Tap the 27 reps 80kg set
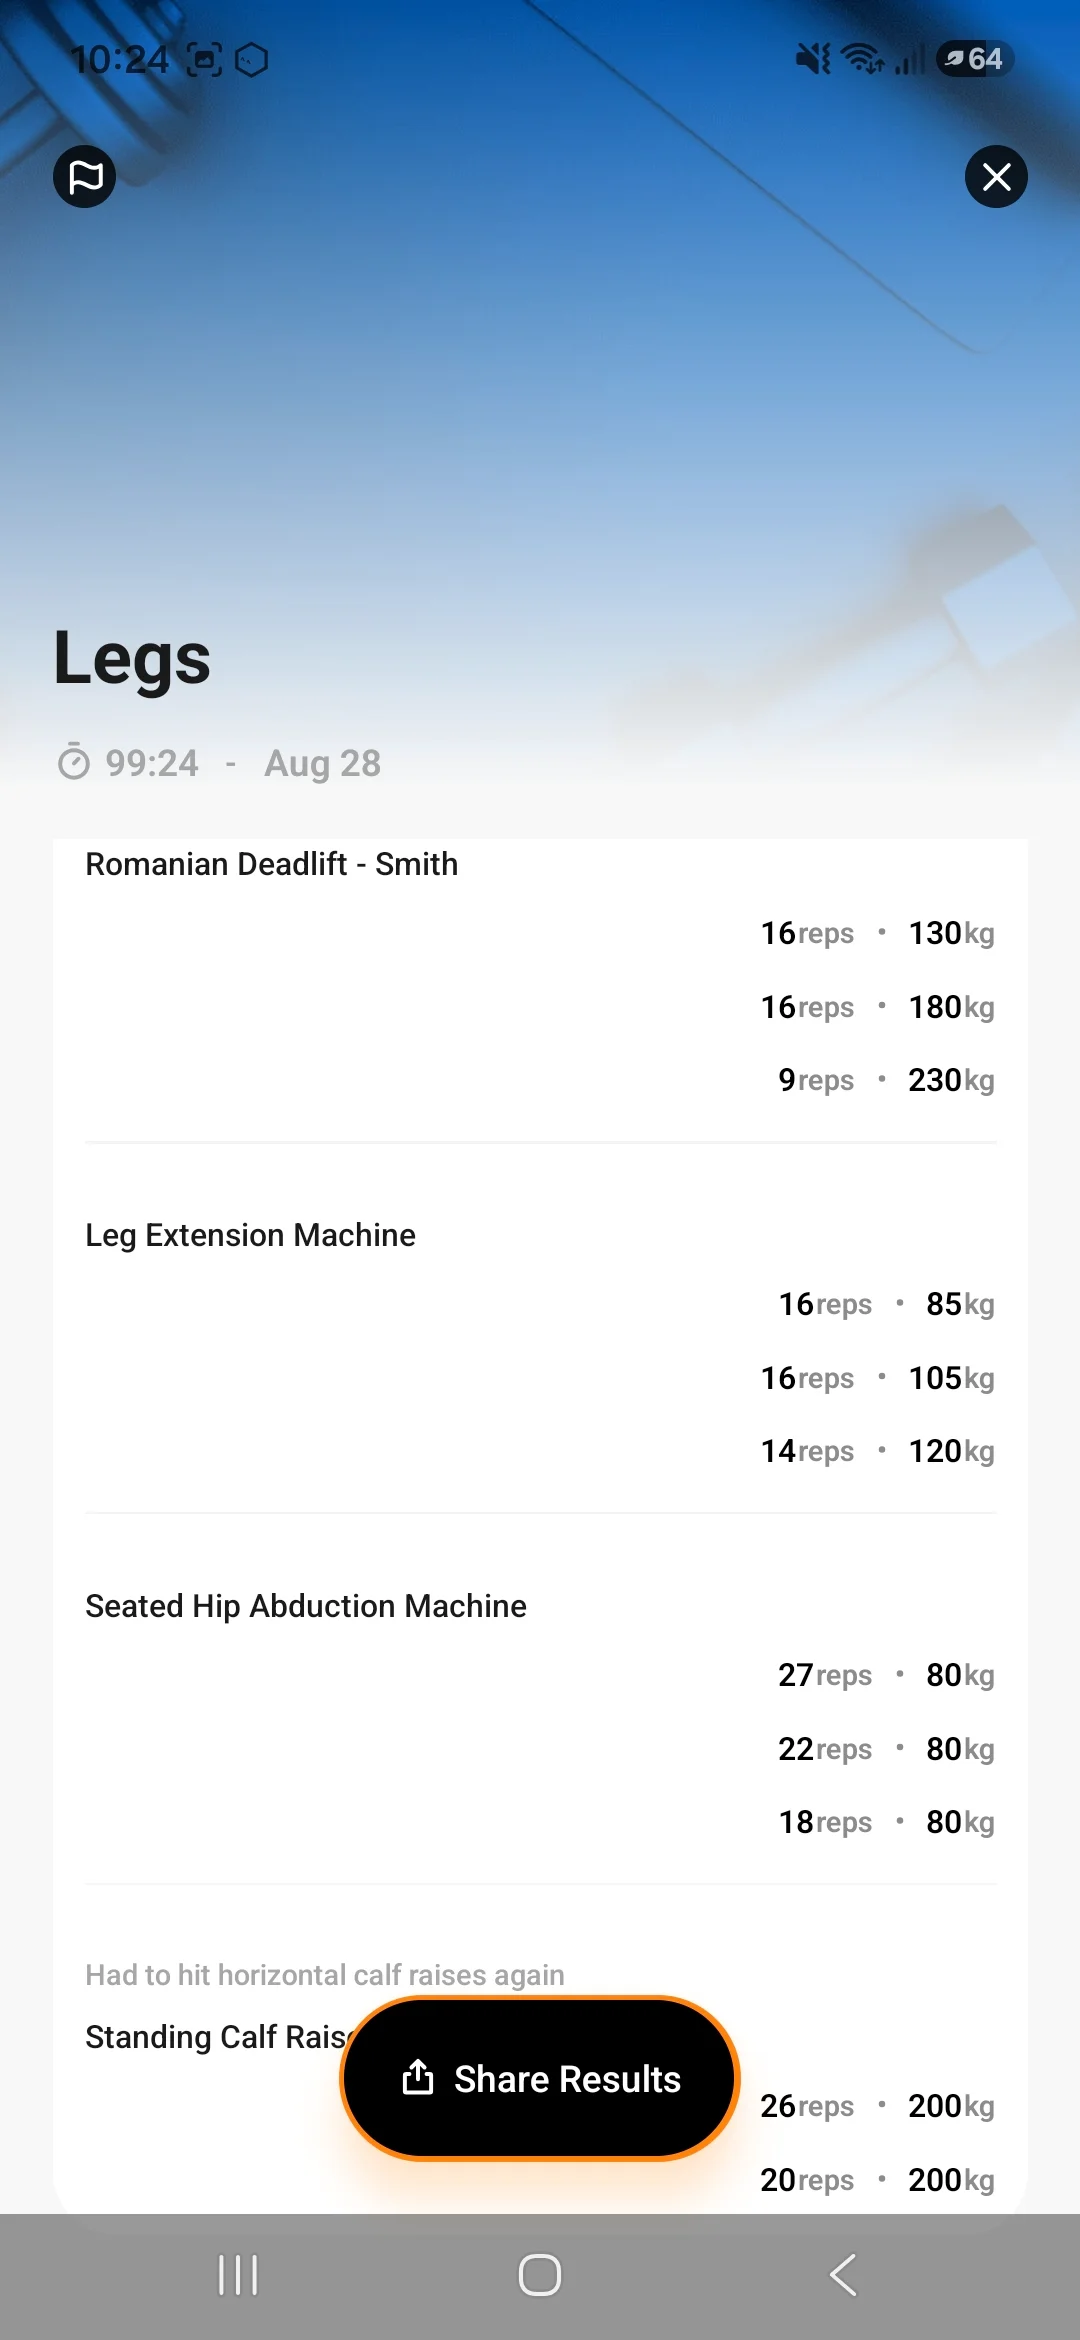 886,1675
